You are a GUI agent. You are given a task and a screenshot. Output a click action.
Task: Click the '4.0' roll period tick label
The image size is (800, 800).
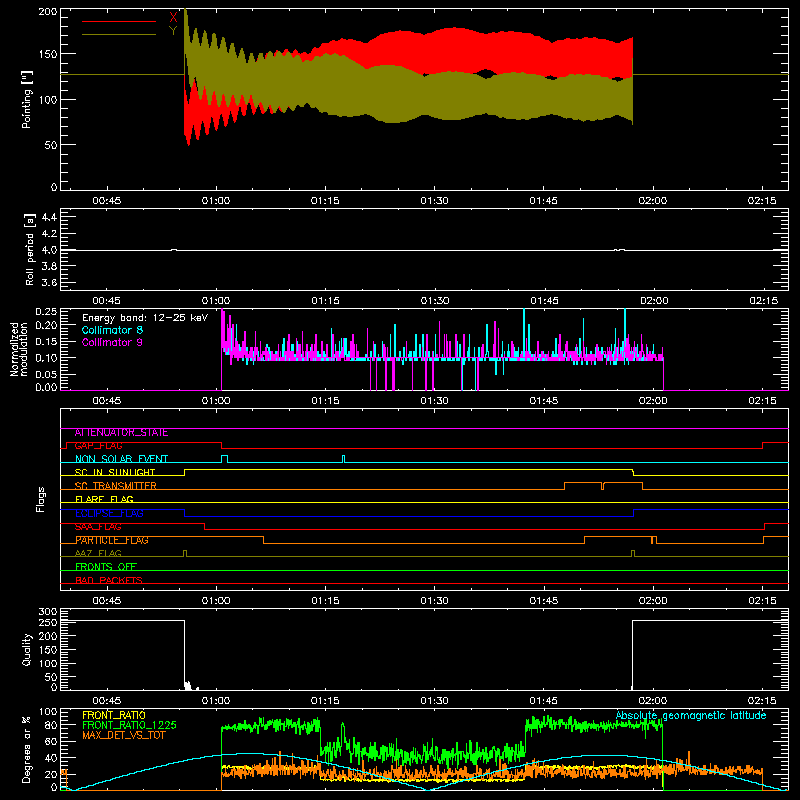49,250
